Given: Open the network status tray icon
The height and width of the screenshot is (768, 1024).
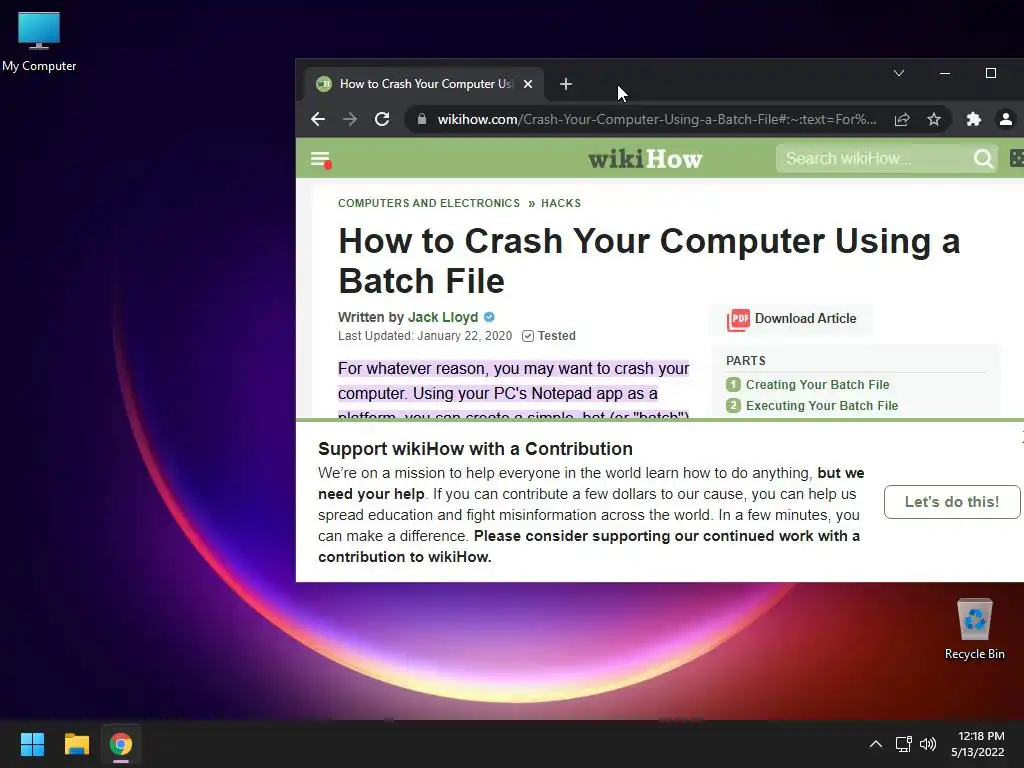Looking at the screenshot, I should [x=903, y=744].
